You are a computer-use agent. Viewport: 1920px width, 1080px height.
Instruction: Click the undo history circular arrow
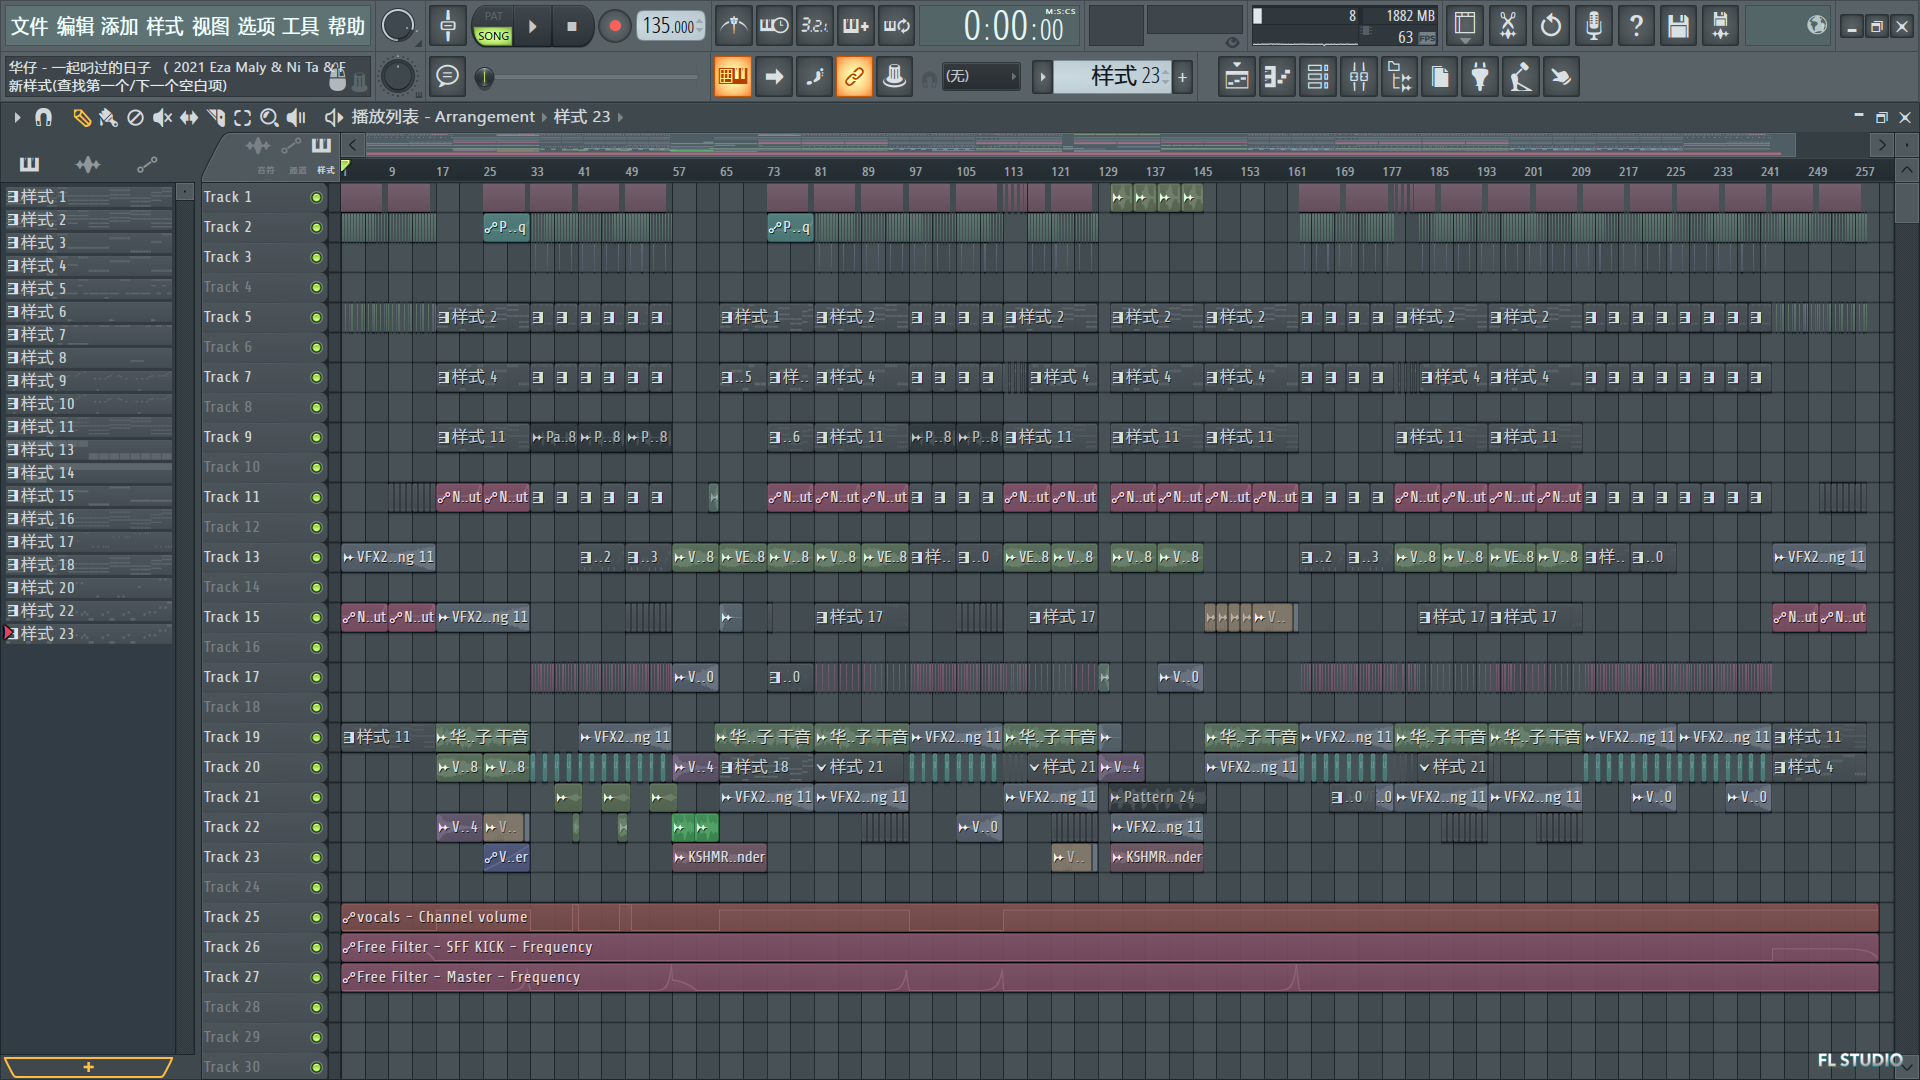[x=1551, y=26]
